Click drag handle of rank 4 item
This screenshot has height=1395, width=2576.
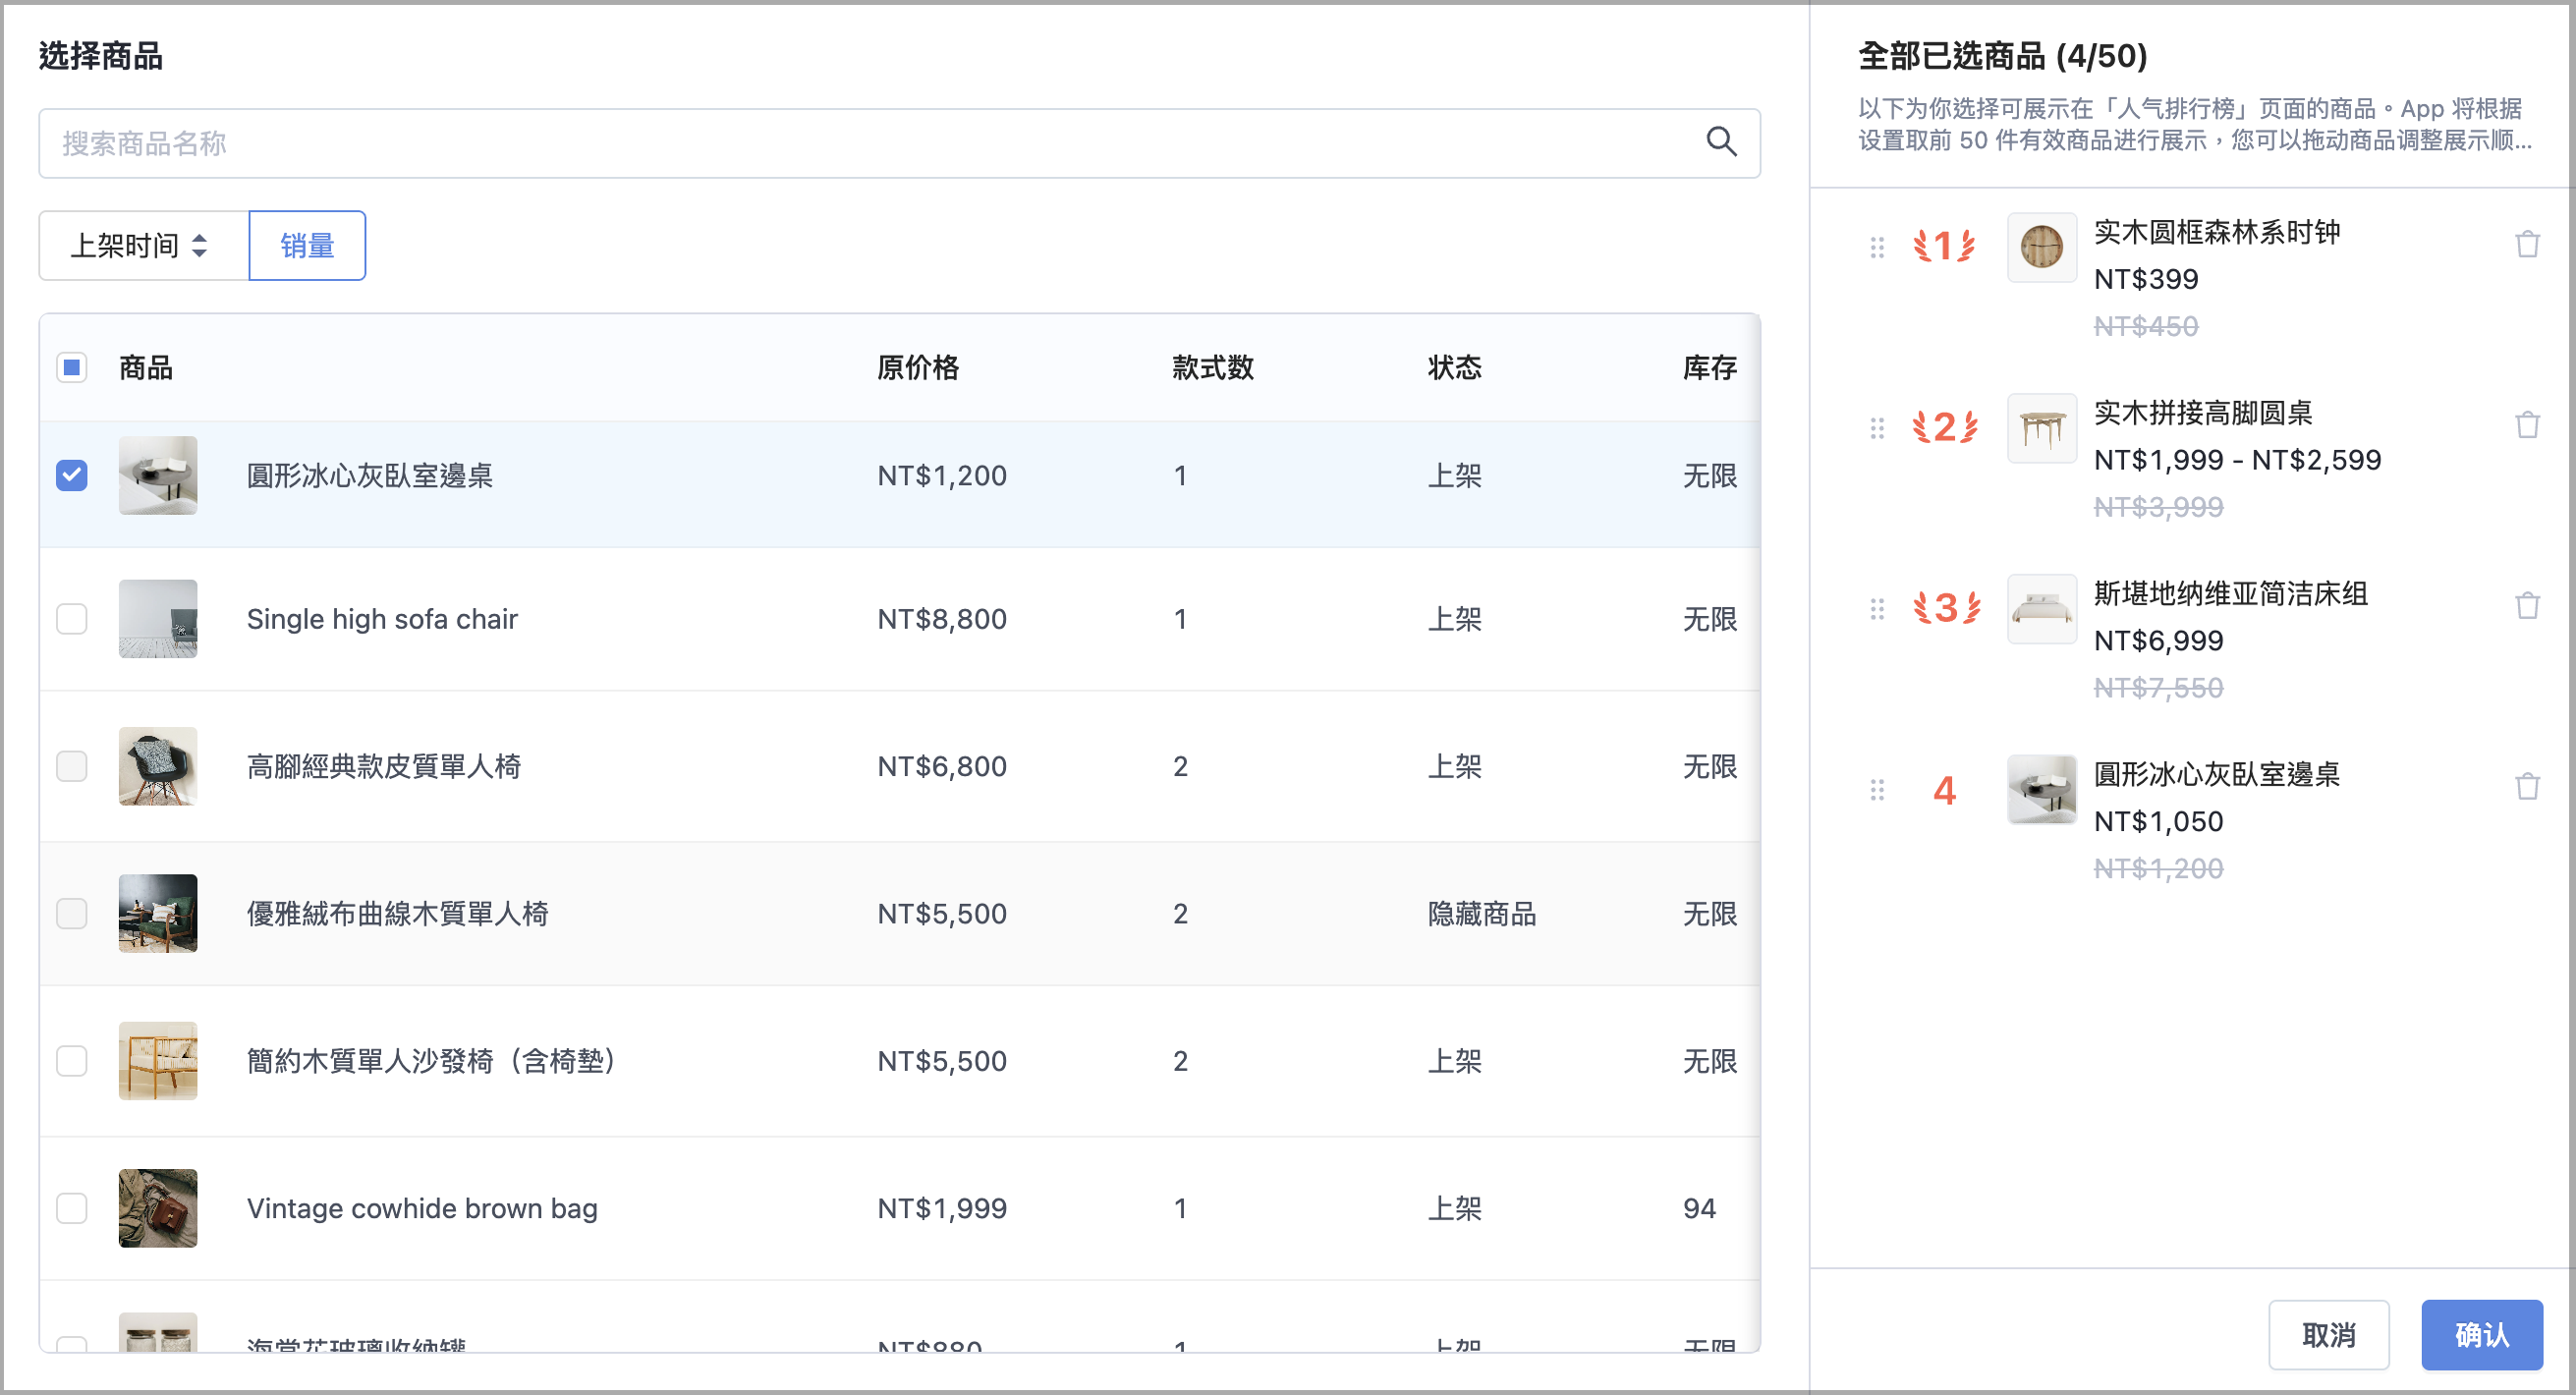[1877, 790]
